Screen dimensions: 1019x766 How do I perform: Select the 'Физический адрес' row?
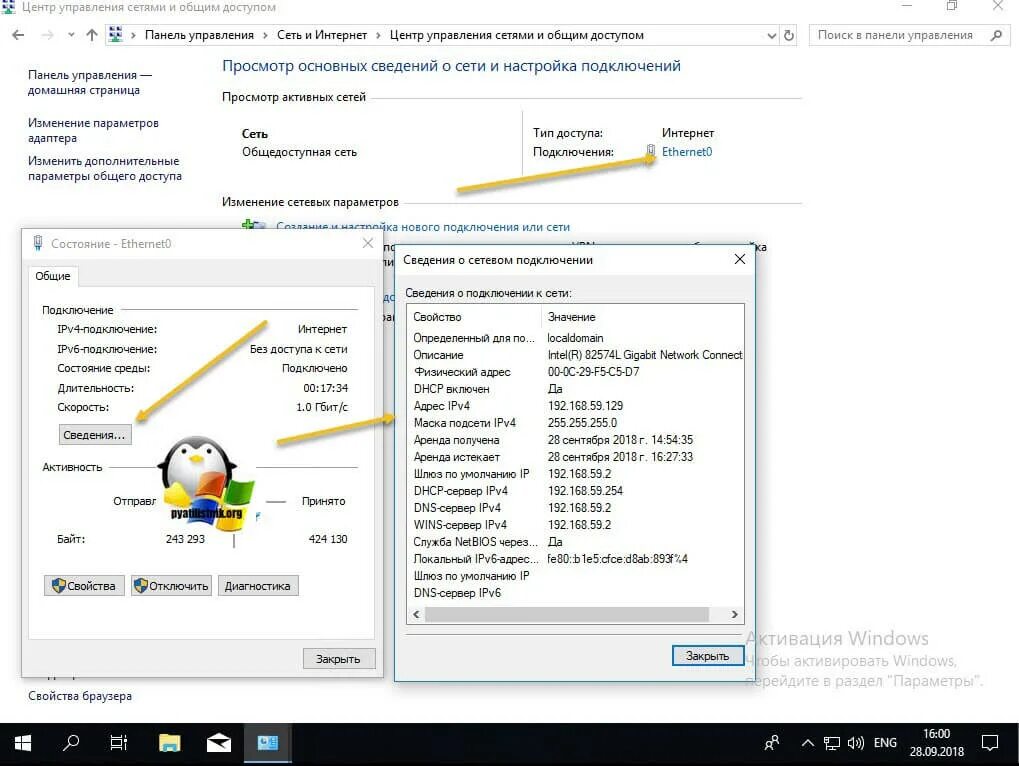click(x=575, y=372)
